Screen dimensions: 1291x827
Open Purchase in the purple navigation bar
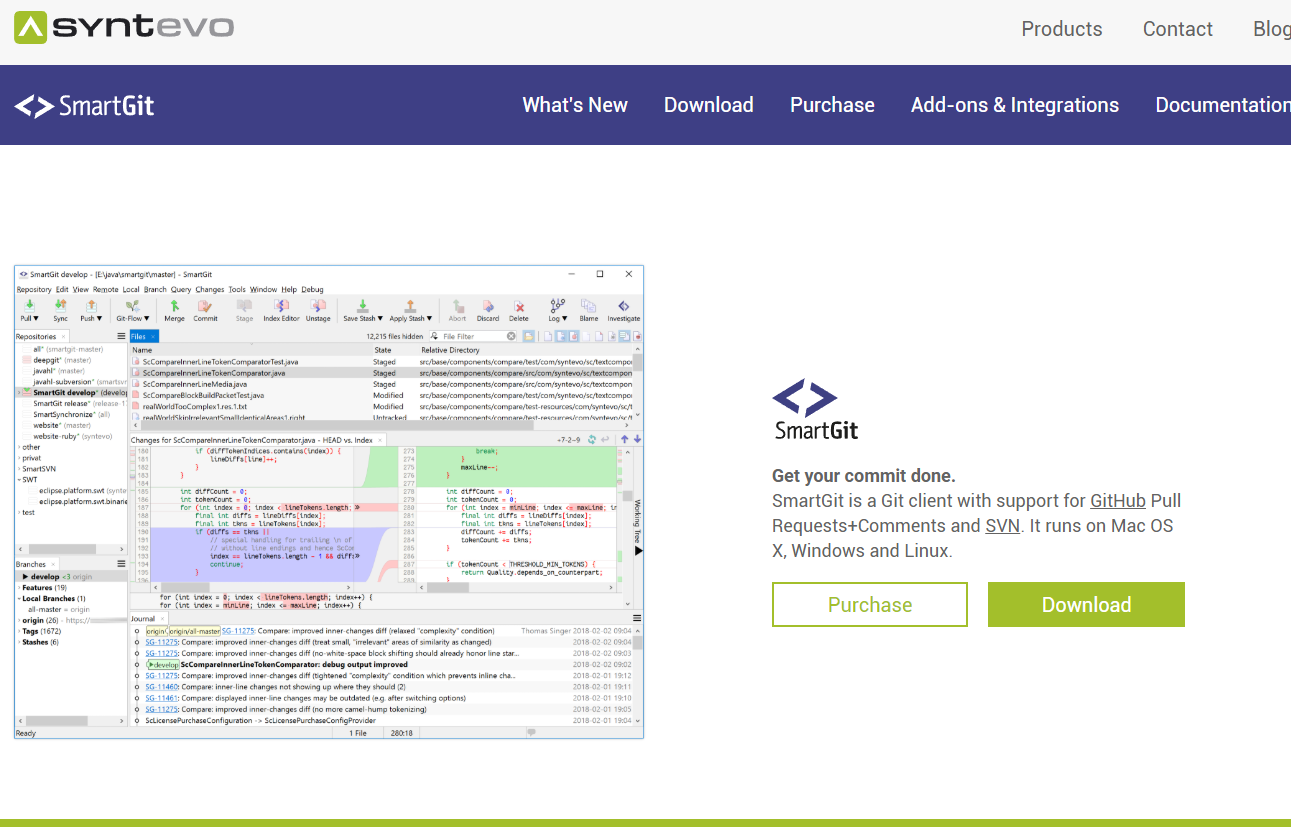832,105
